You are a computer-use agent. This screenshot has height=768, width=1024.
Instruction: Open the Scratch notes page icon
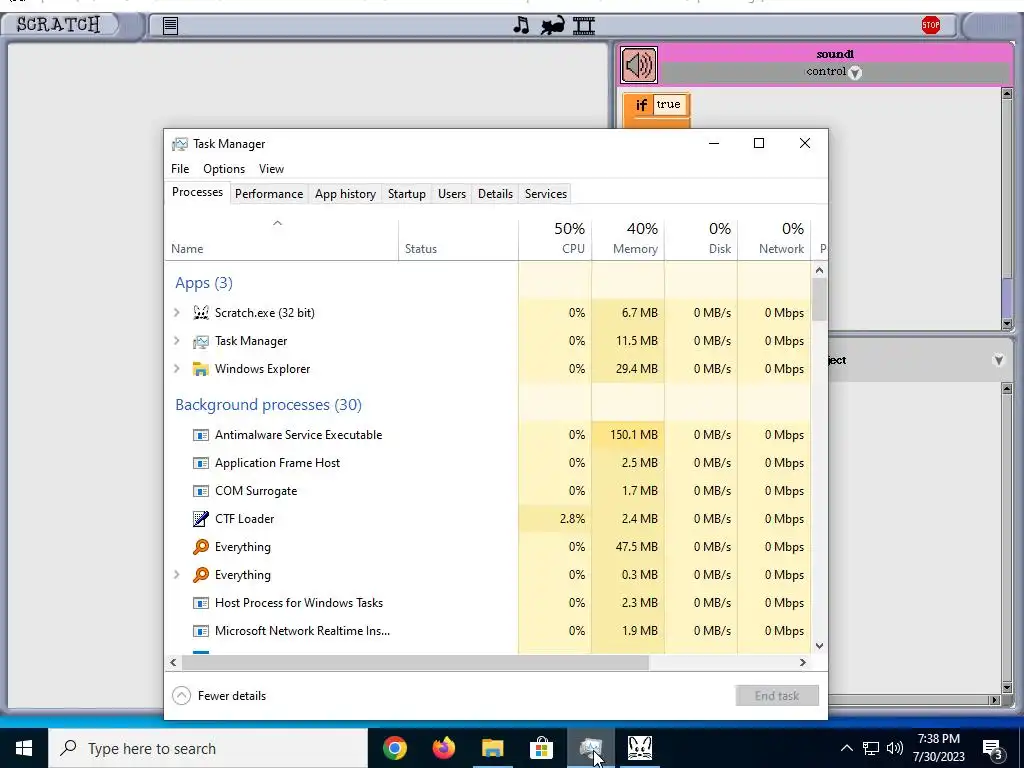[170, 25]
